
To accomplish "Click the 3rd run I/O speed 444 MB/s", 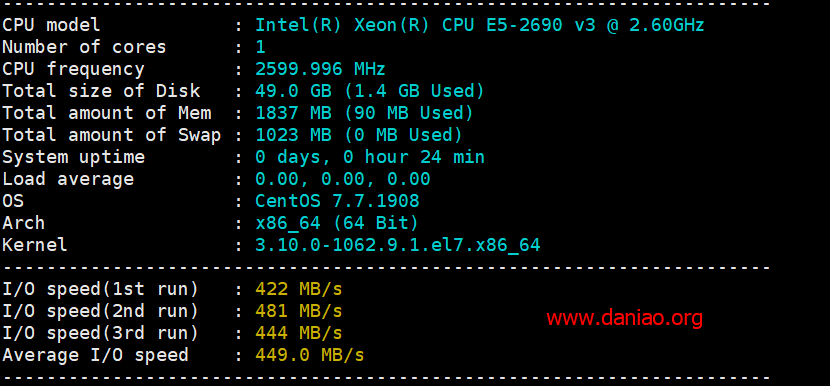I will (299, 333).
